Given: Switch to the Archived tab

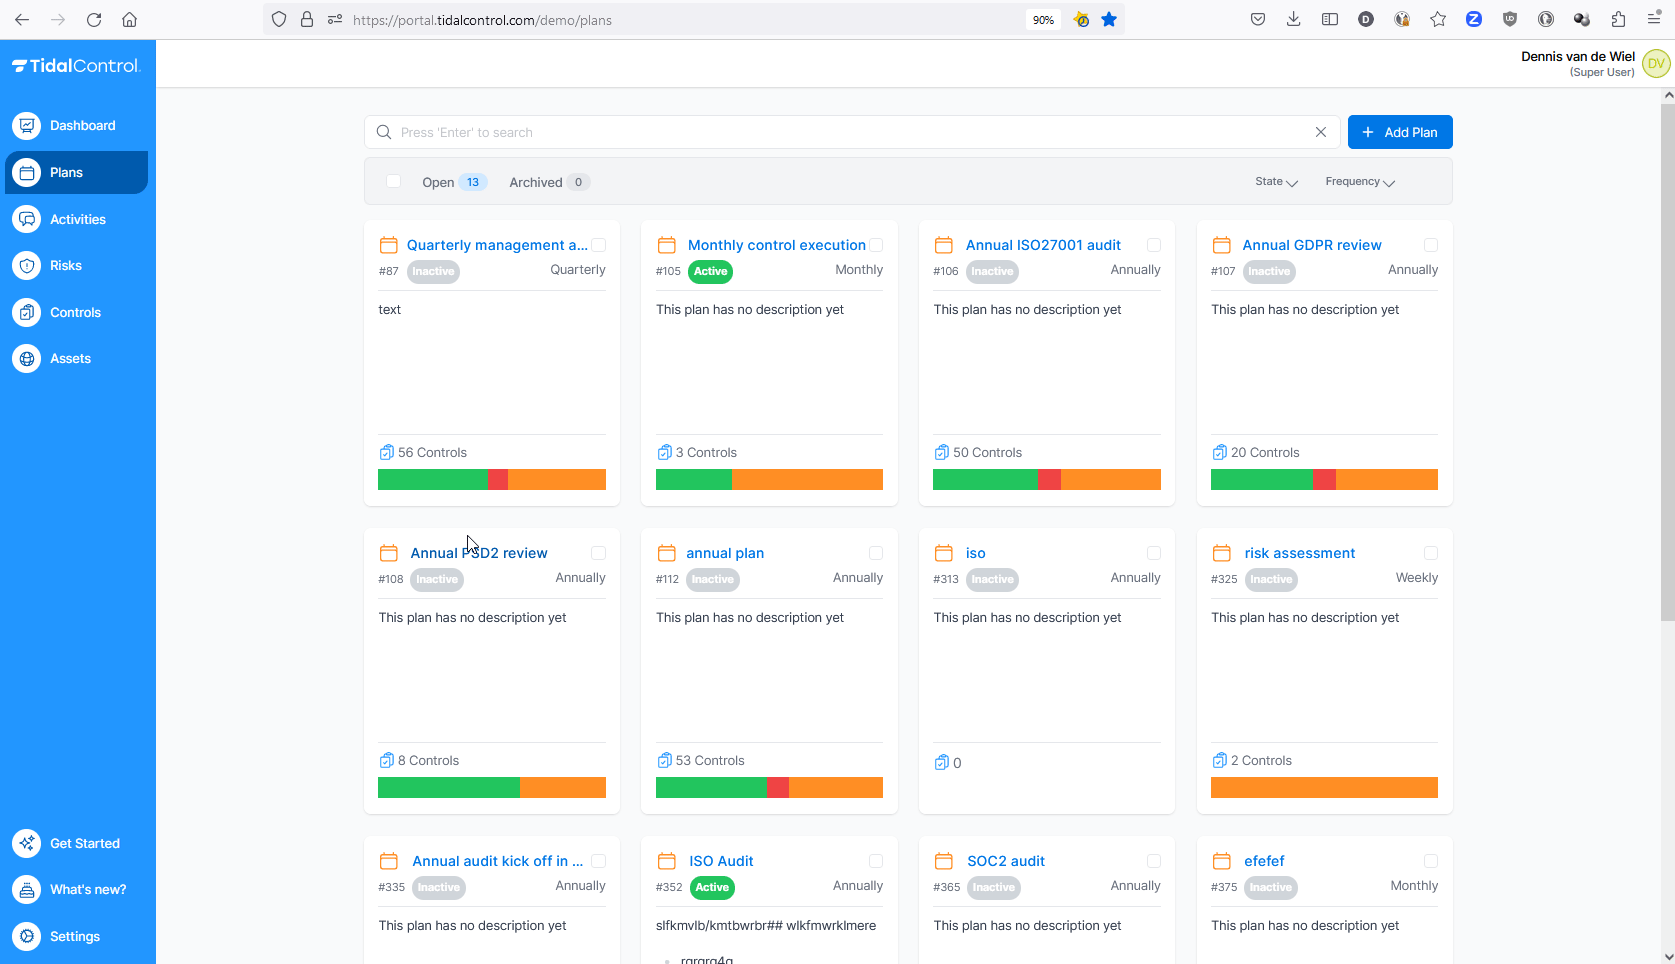Looking at the screenshot, I should pos(536,182).
